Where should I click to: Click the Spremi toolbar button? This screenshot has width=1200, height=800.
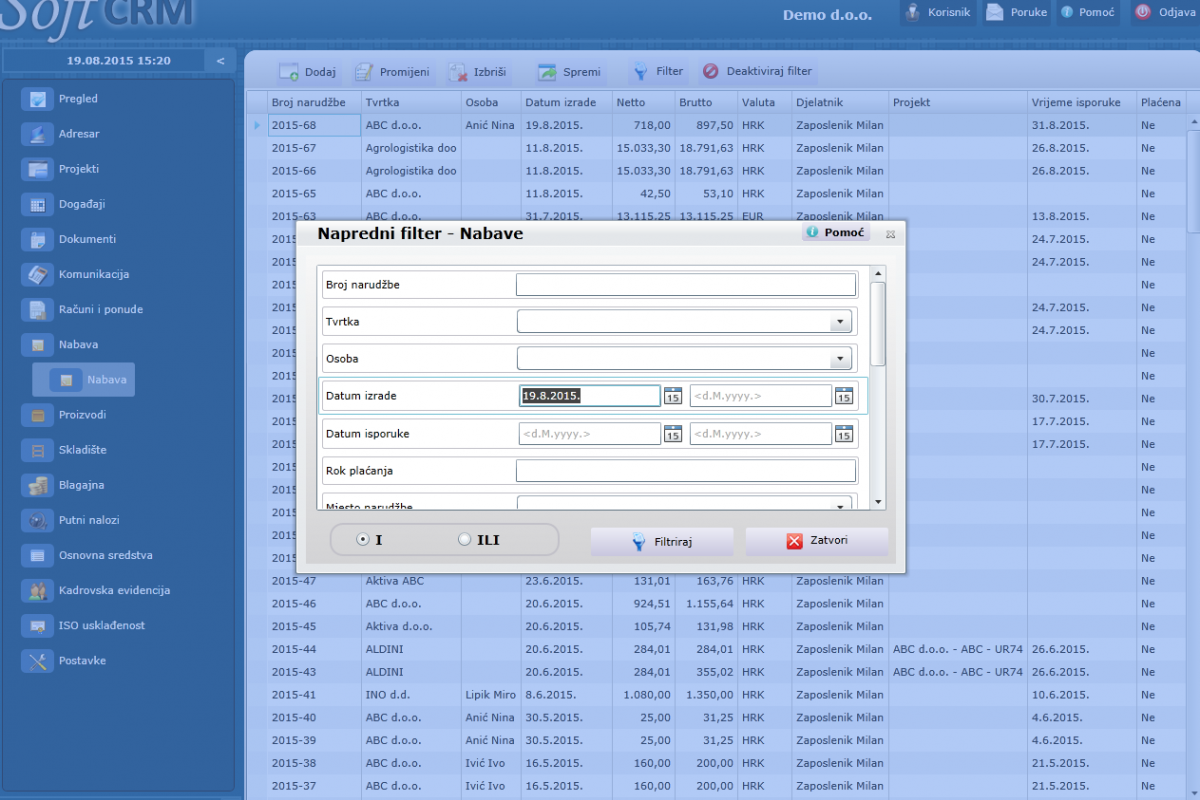569,72
